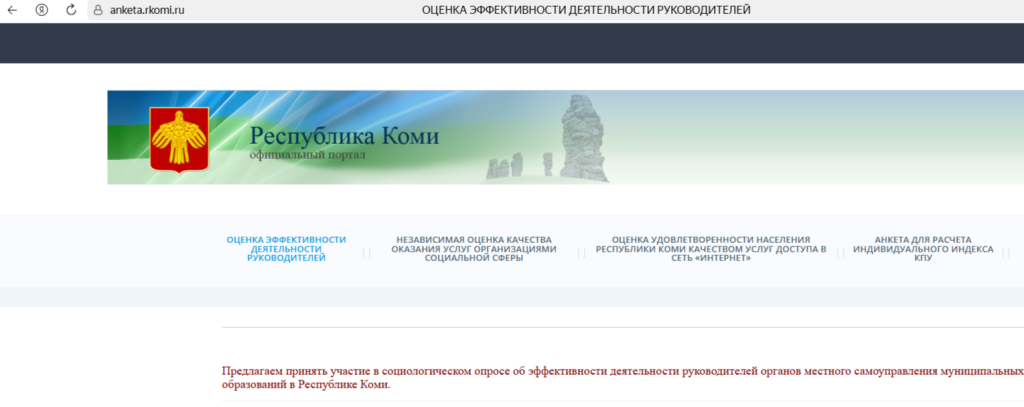
Task: Click the anketa.rkomi.ru address field
Action: click(146, 10)
